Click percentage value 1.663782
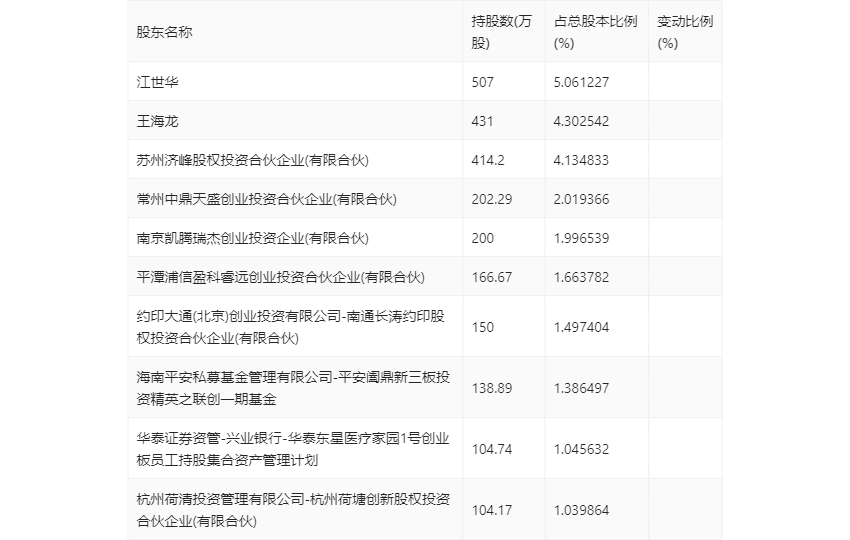The image size is (850, 540). 581,277
